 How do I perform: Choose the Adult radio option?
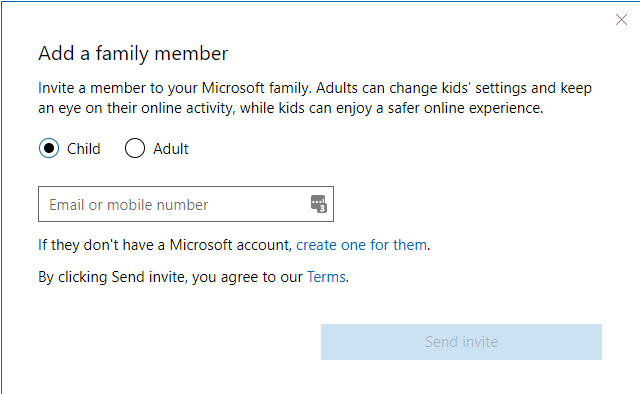pyautogui.click(x=135, y=148)
